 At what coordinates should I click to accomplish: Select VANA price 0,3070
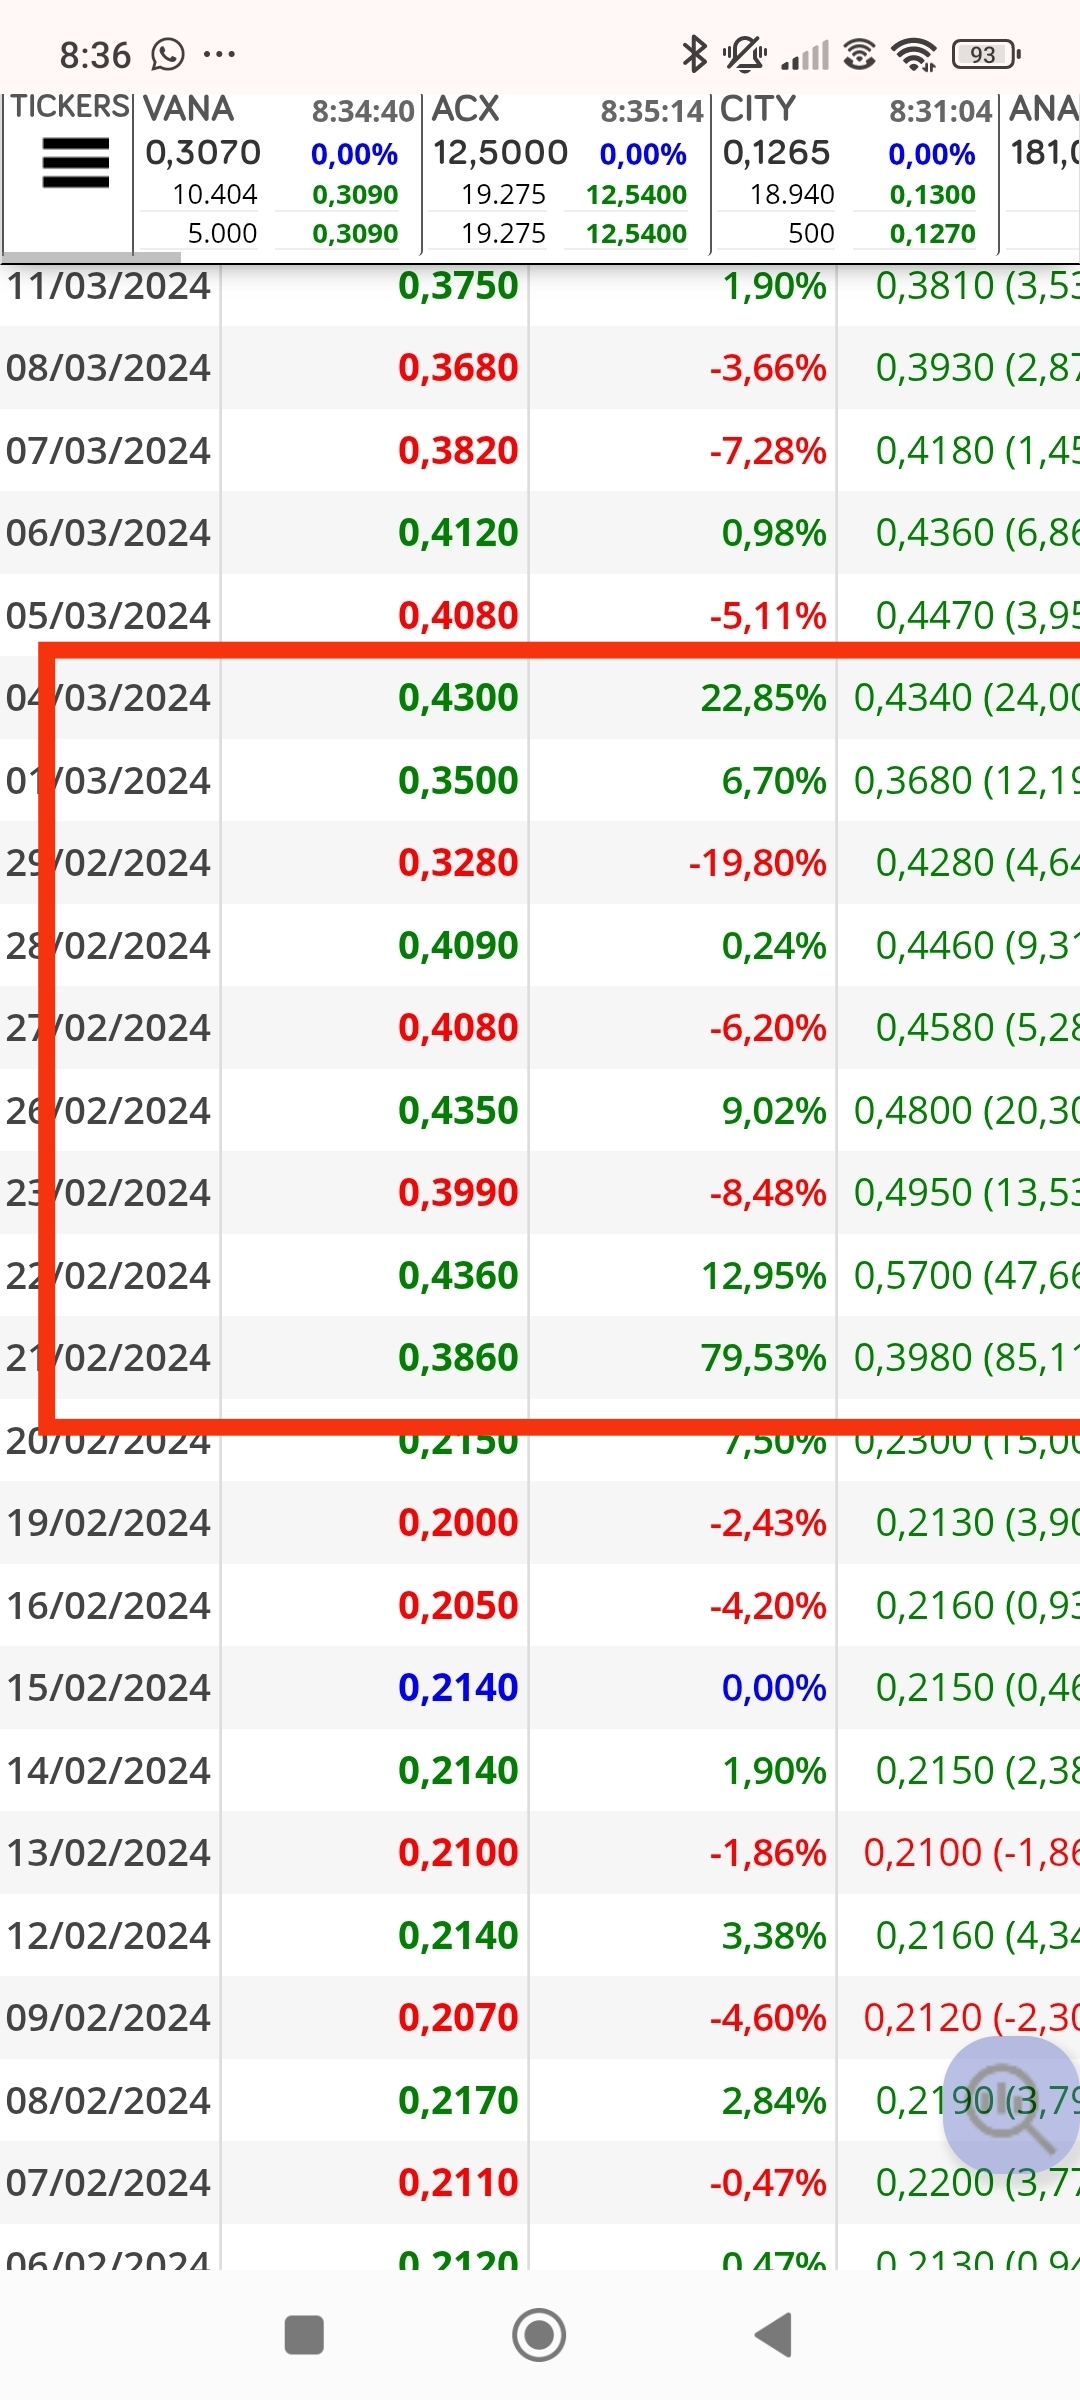[x=203, y=153]
